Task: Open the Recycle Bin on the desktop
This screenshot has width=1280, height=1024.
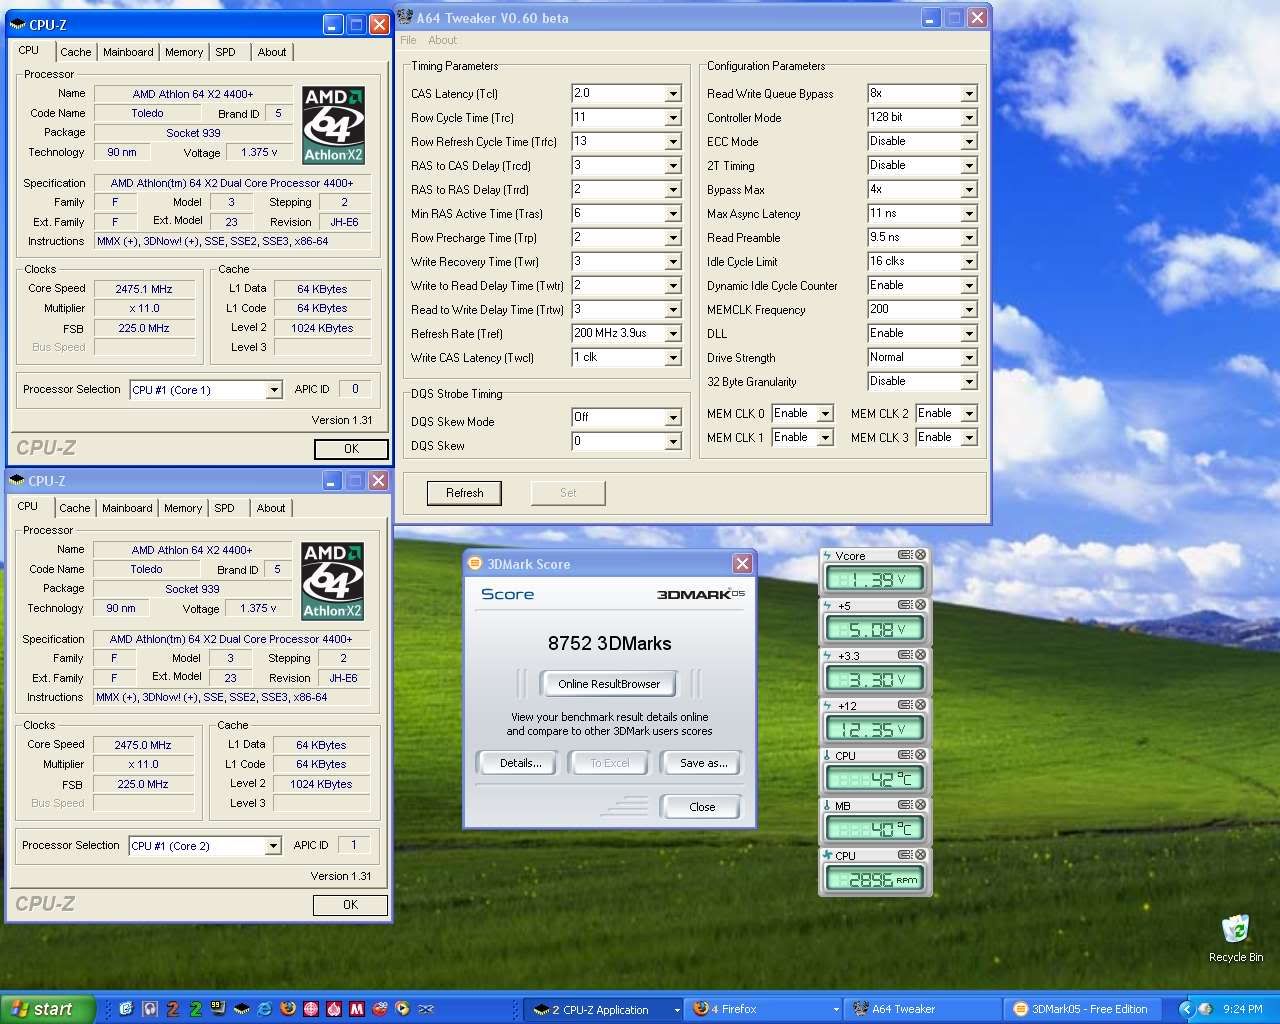Action: [x=1236, y=938]
